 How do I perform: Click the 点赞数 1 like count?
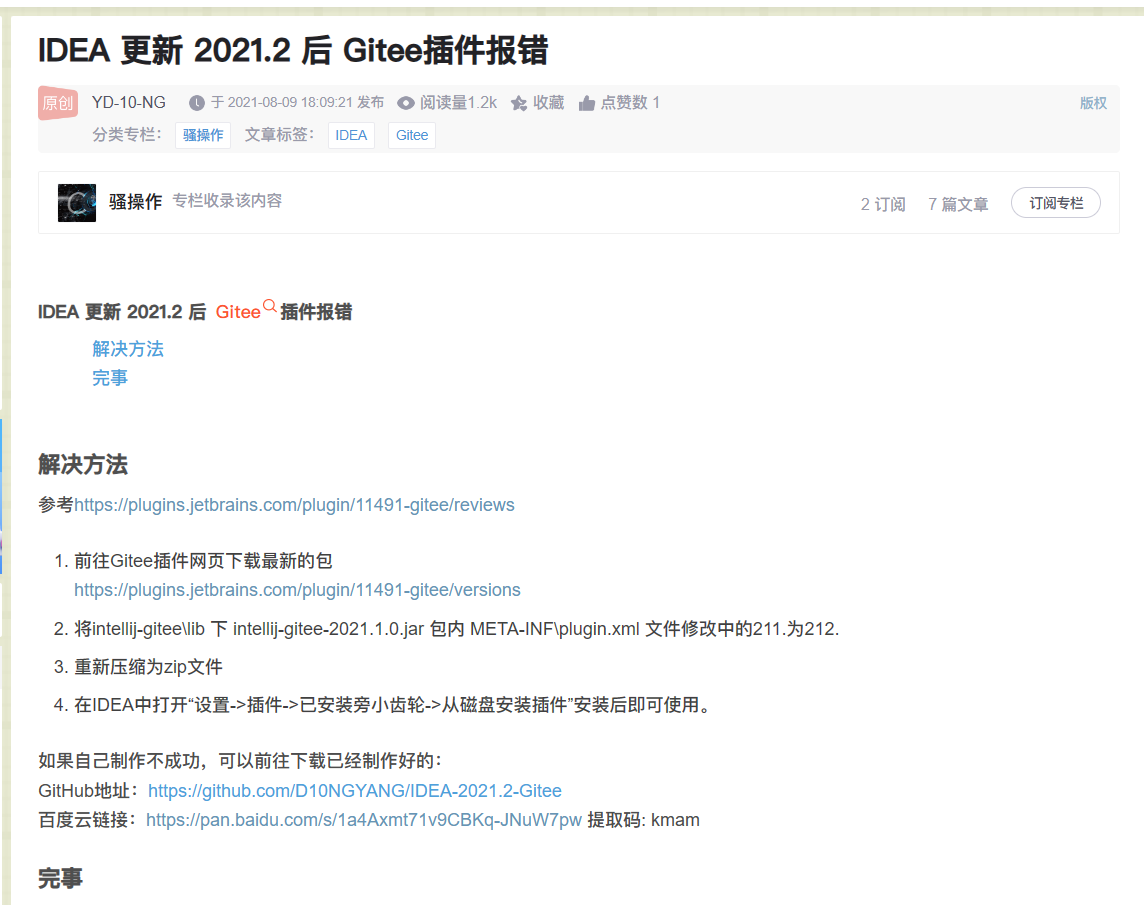pos(630,103)
